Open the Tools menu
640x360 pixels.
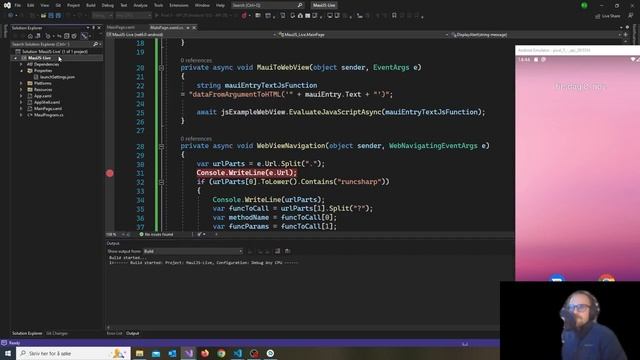point(158,5)
